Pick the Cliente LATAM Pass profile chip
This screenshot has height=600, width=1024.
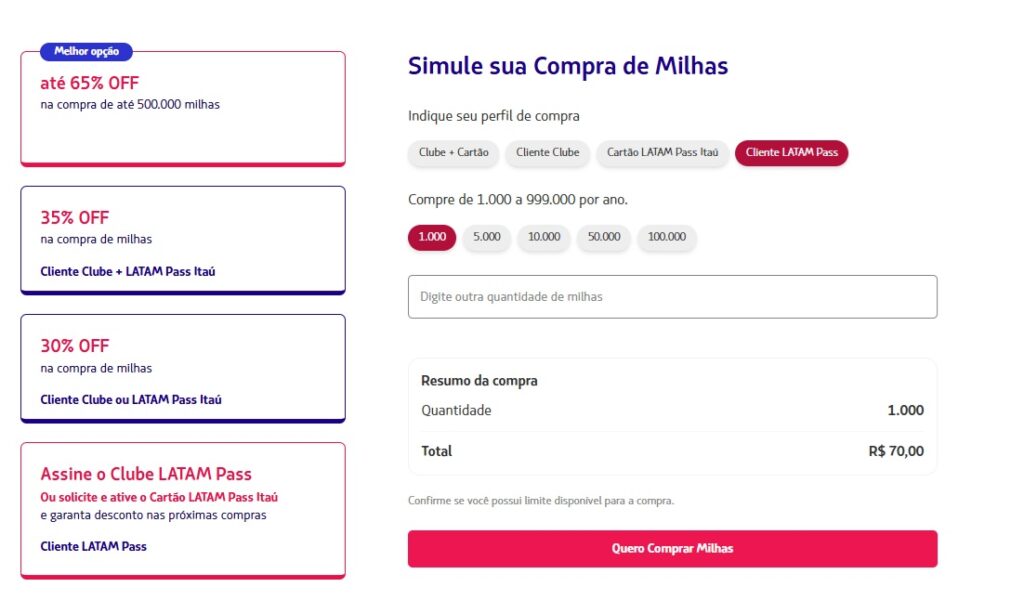[791, 153]
